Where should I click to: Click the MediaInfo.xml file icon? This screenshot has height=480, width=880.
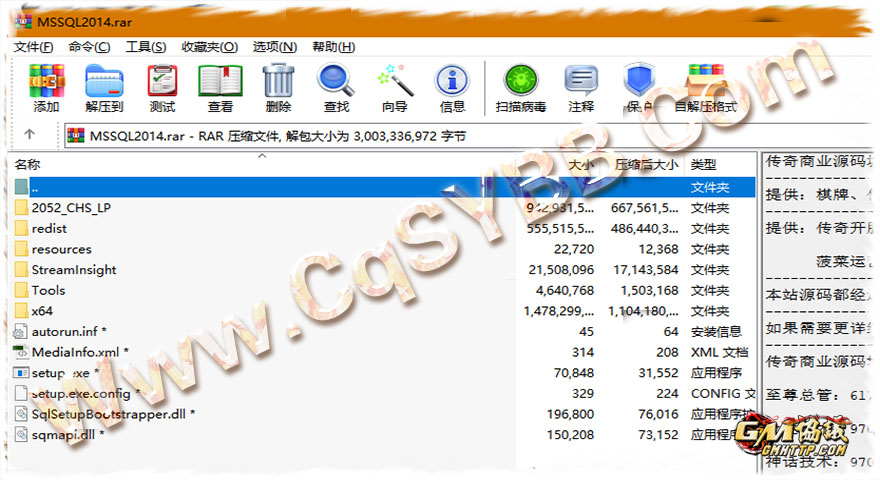click(21, 353)
